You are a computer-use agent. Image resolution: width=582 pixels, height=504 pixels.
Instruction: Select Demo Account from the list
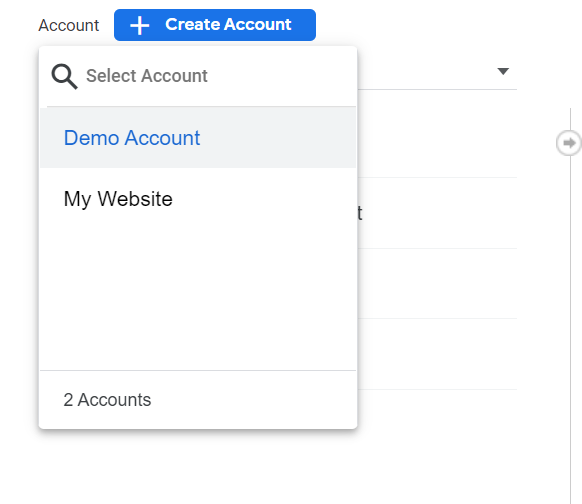[132, 138]
